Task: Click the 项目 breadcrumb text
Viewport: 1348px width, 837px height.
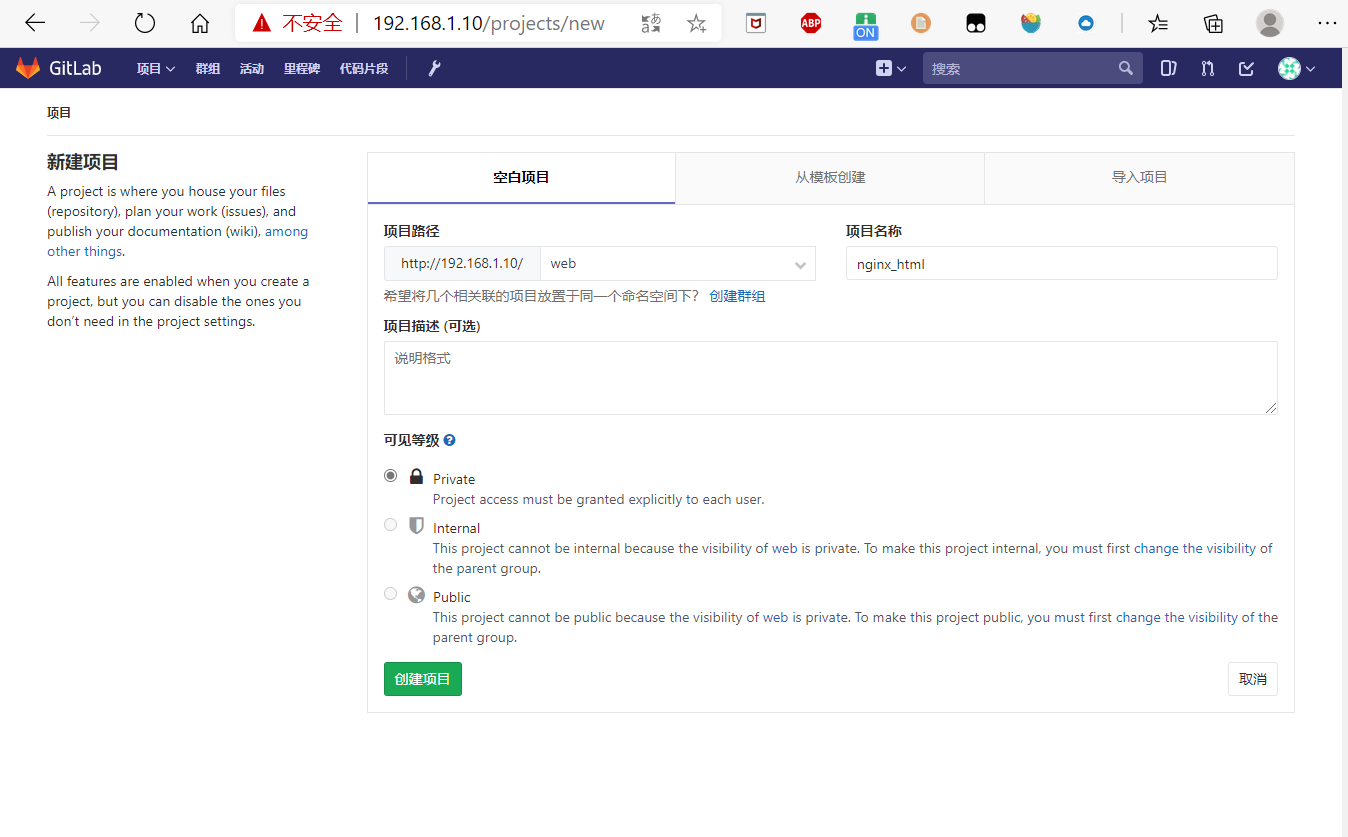Action: 59,113
